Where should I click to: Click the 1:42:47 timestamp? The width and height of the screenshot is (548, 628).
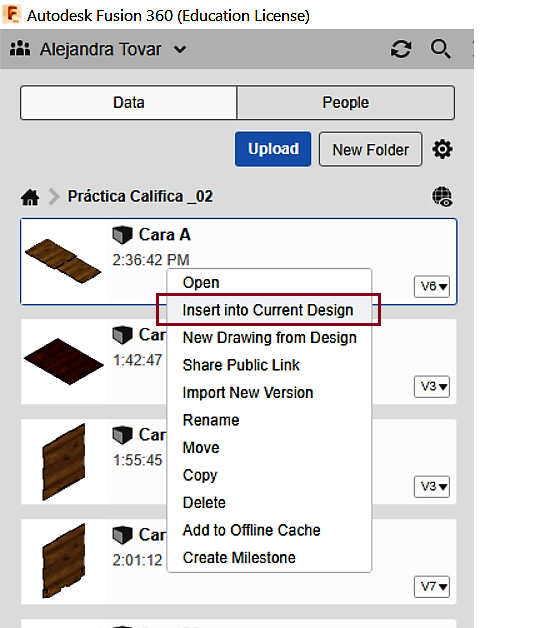coord(137,360)
